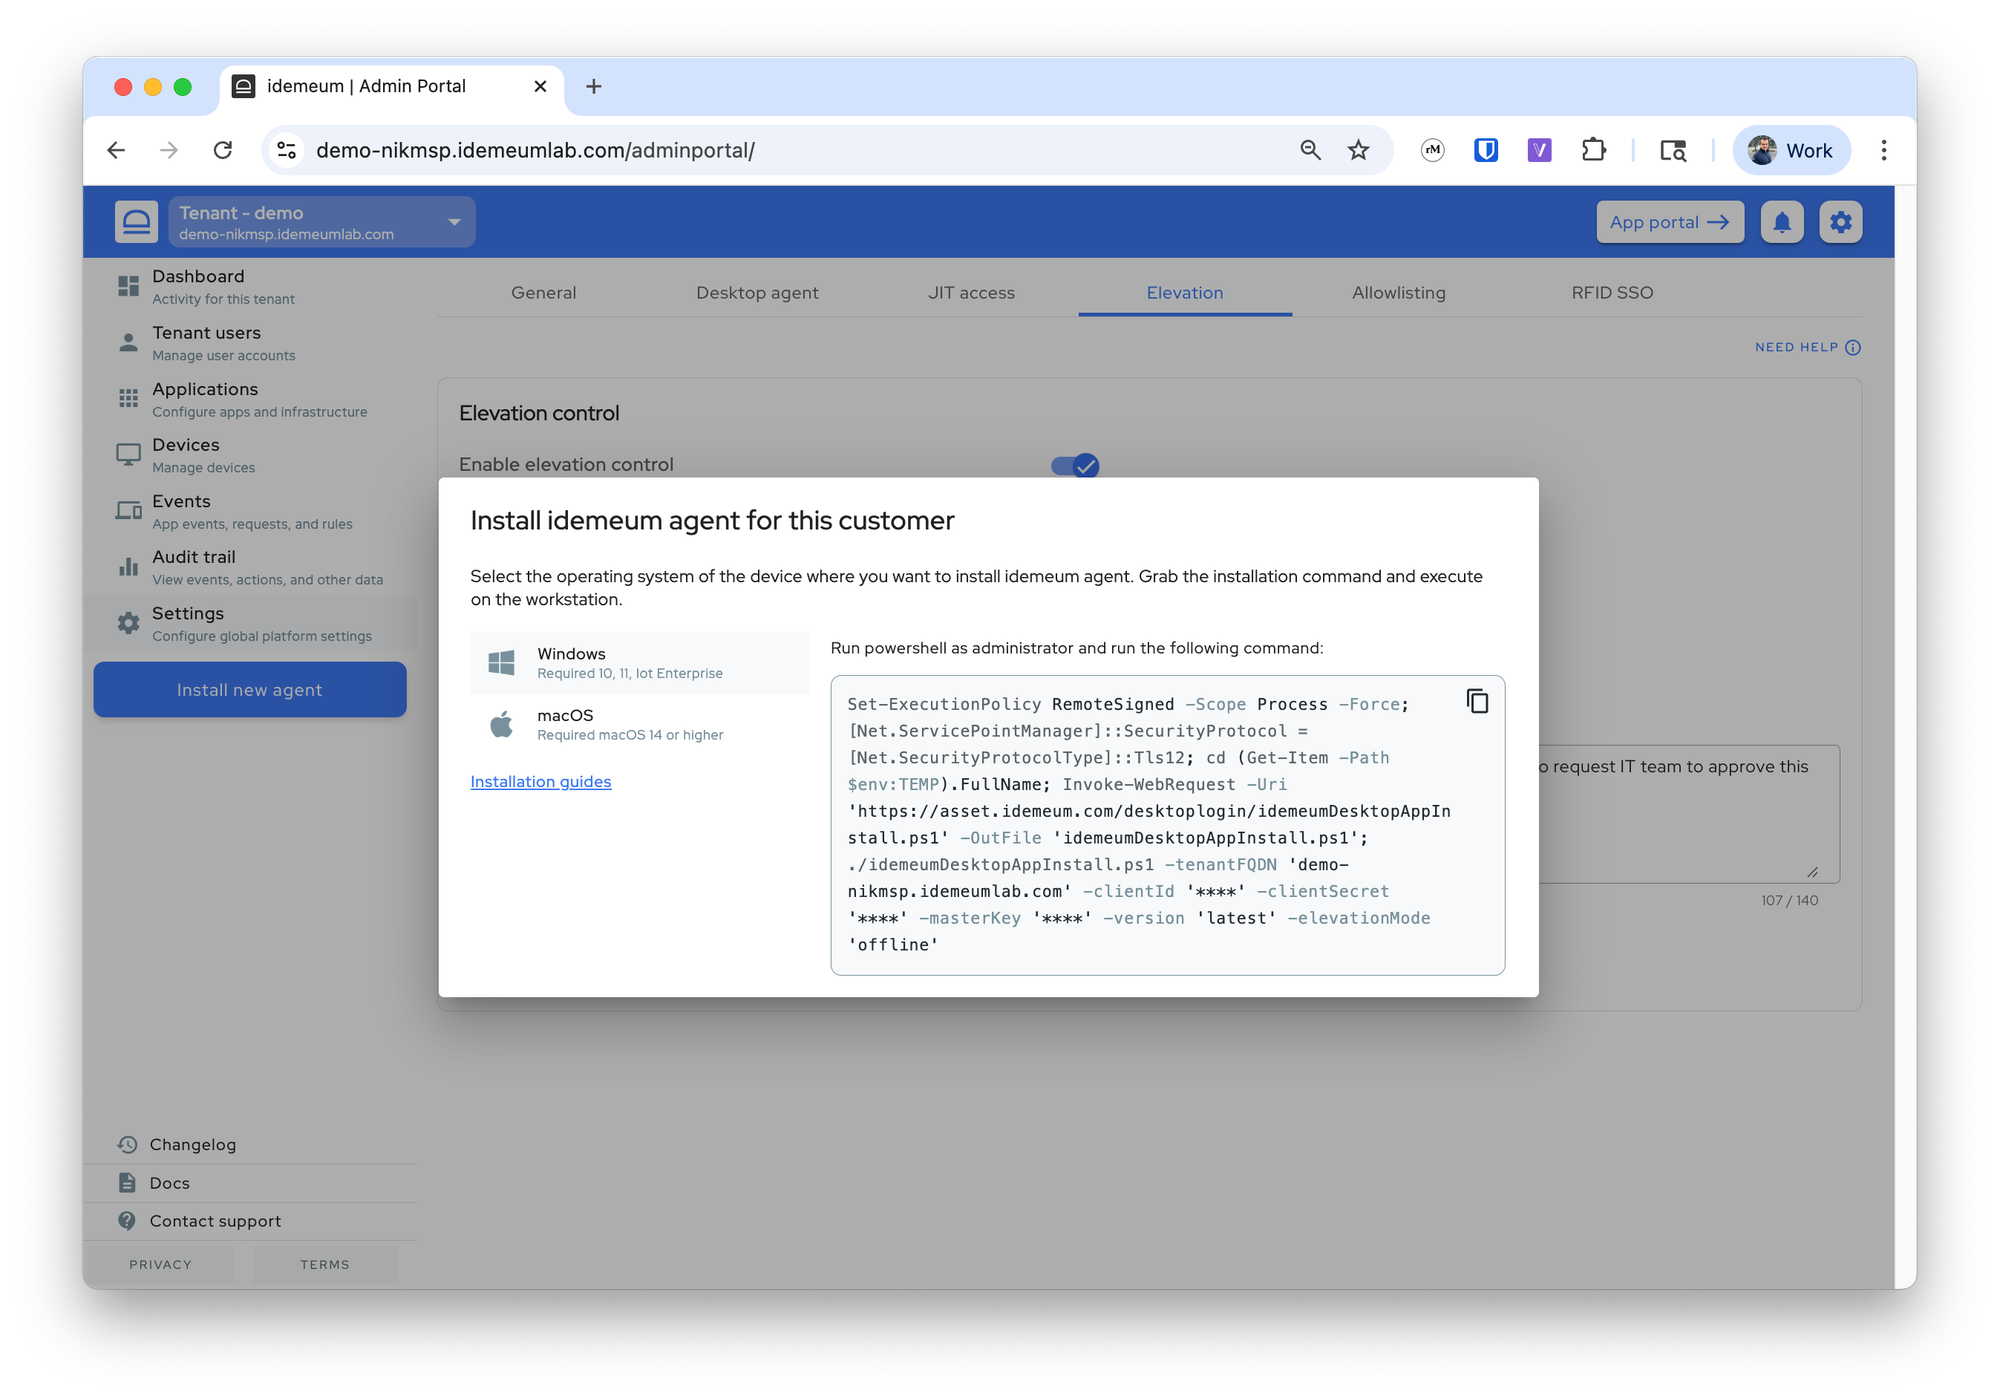This screenshot has width=2000, height=1399.
Task: Click the command text box
Action: 1167,825
